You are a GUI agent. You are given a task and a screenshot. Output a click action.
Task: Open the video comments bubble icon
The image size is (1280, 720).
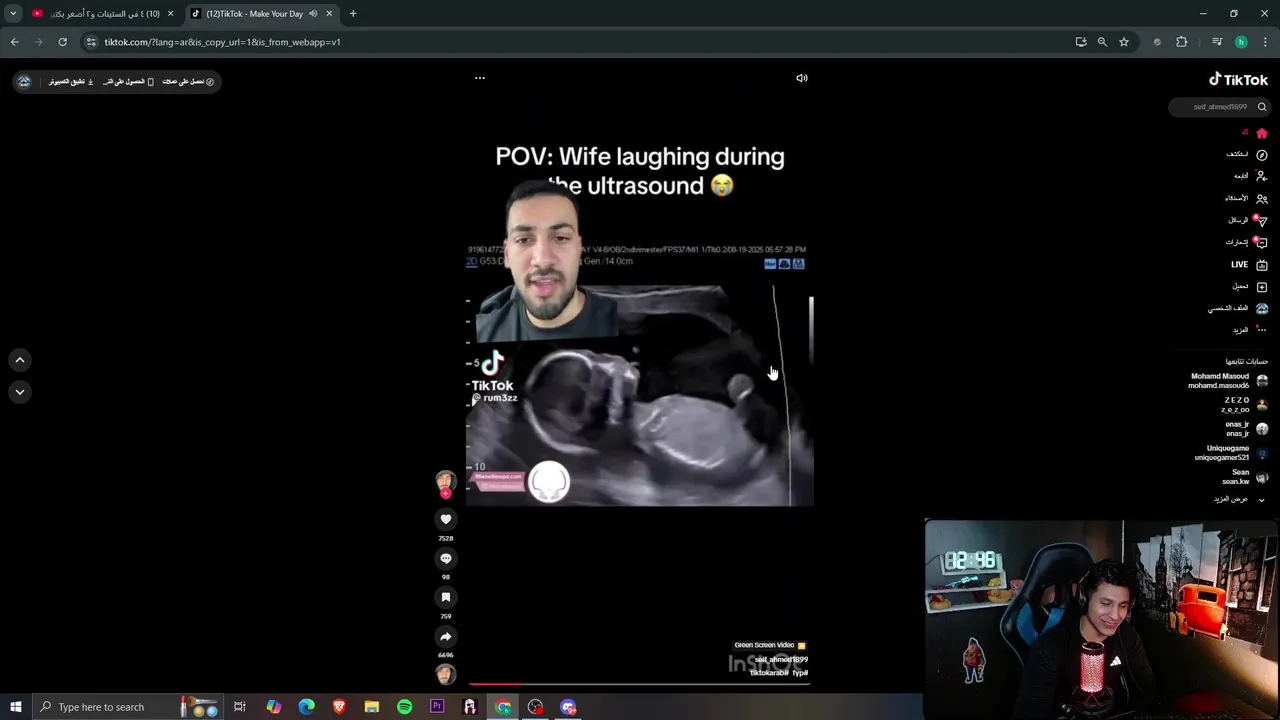pyautogui.click(x=446, y=558)
